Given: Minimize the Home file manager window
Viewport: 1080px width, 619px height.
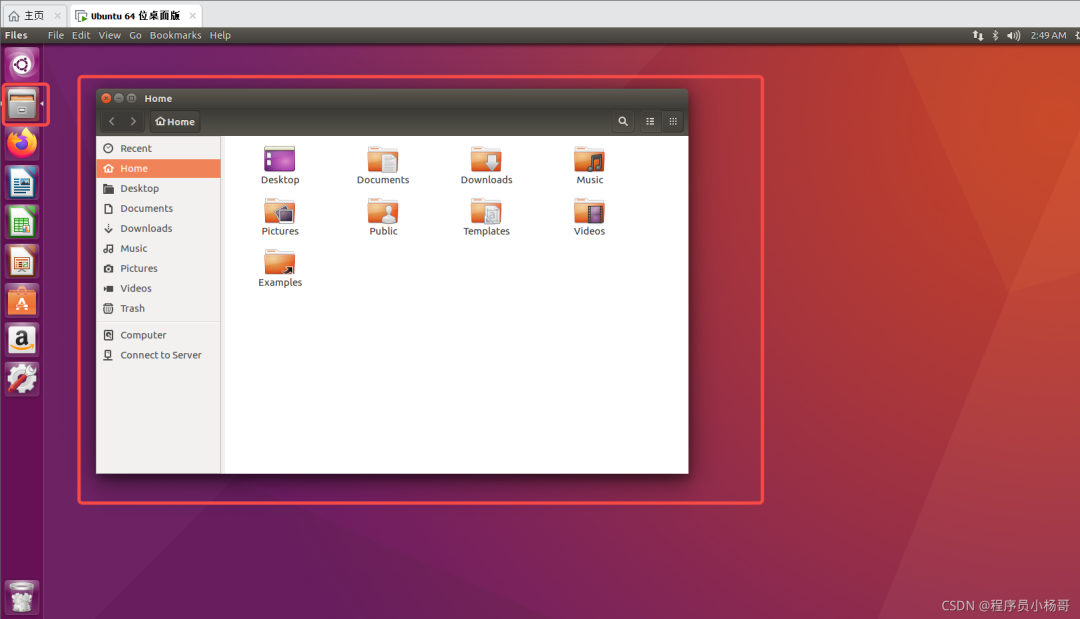Looking at the screenshot, I should click(x=118, y=98).
